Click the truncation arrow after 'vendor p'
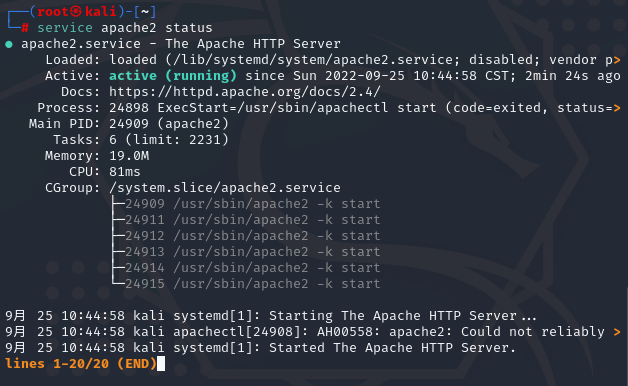The height and width of the screenshot is (386, 628). (x=617, y=60)
